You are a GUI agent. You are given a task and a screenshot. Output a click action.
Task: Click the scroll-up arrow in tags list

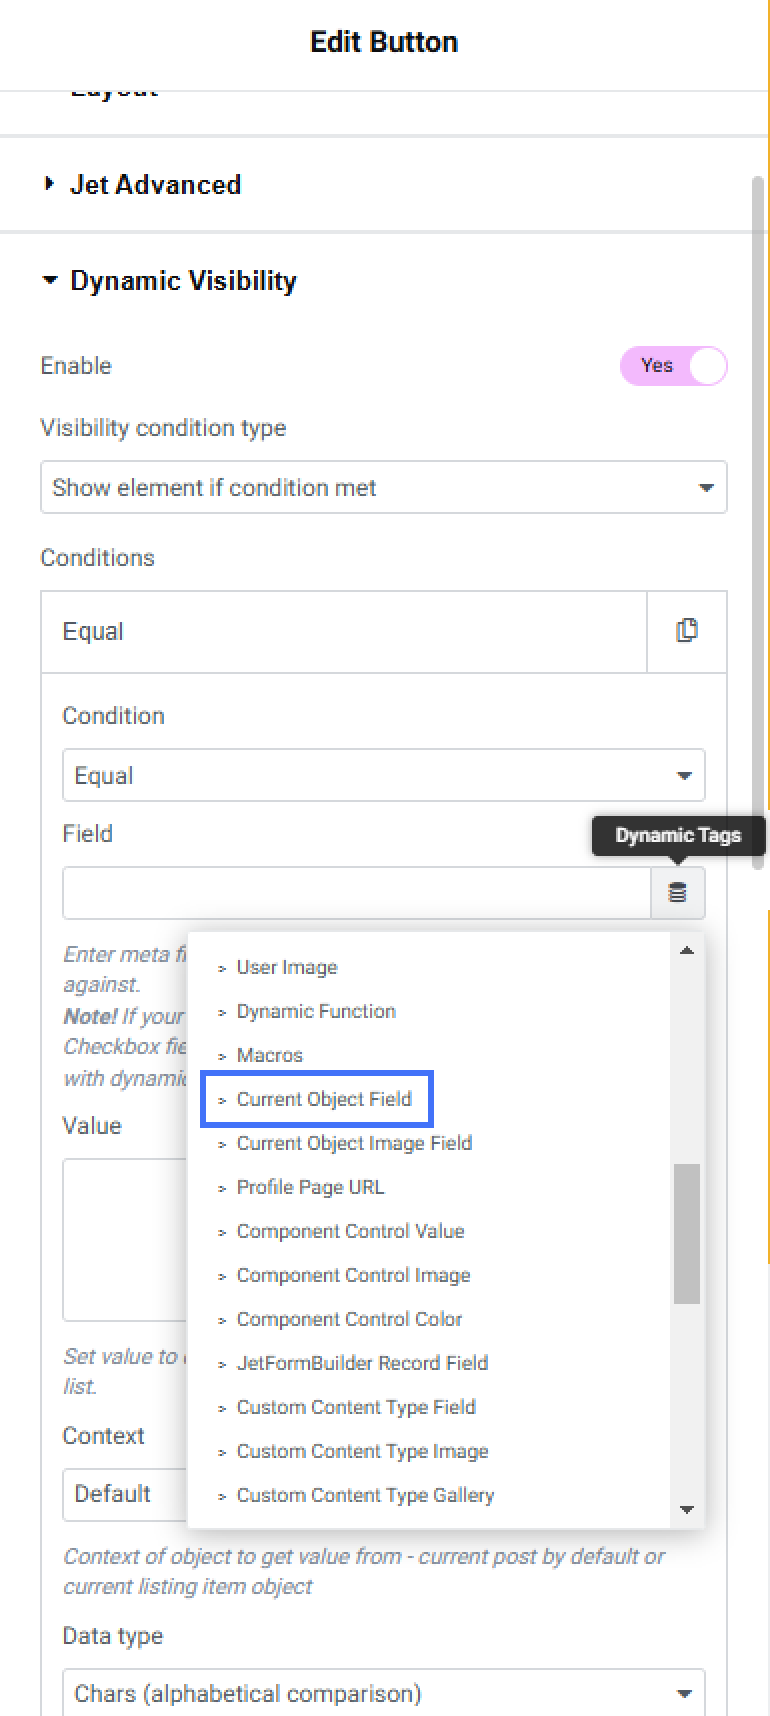pyautogui.click(x=687, y=950)
